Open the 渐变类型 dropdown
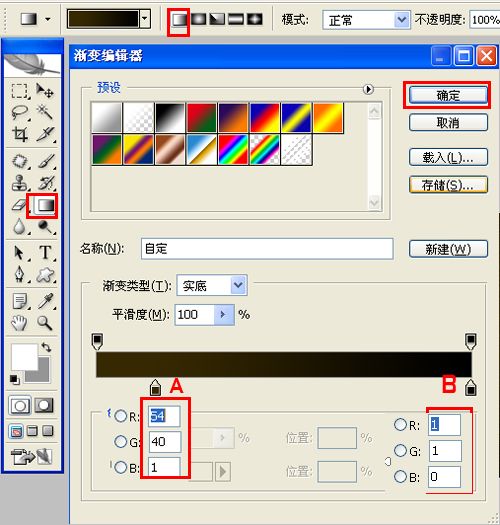Image resolution: width=500 pixels, height=525 pixels. click(x=238, y=285)
